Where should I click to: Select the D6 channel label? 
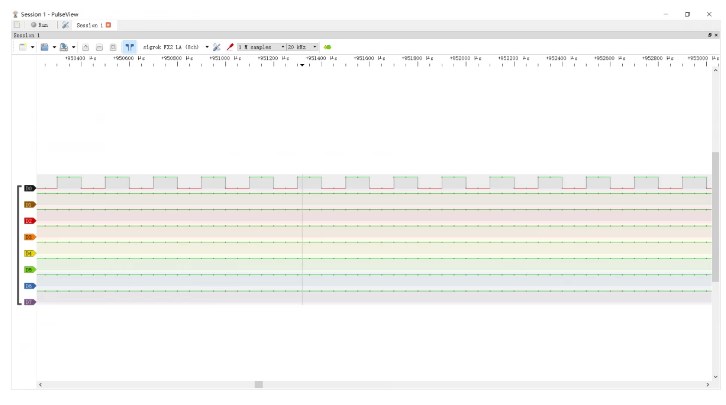(30, 286)
